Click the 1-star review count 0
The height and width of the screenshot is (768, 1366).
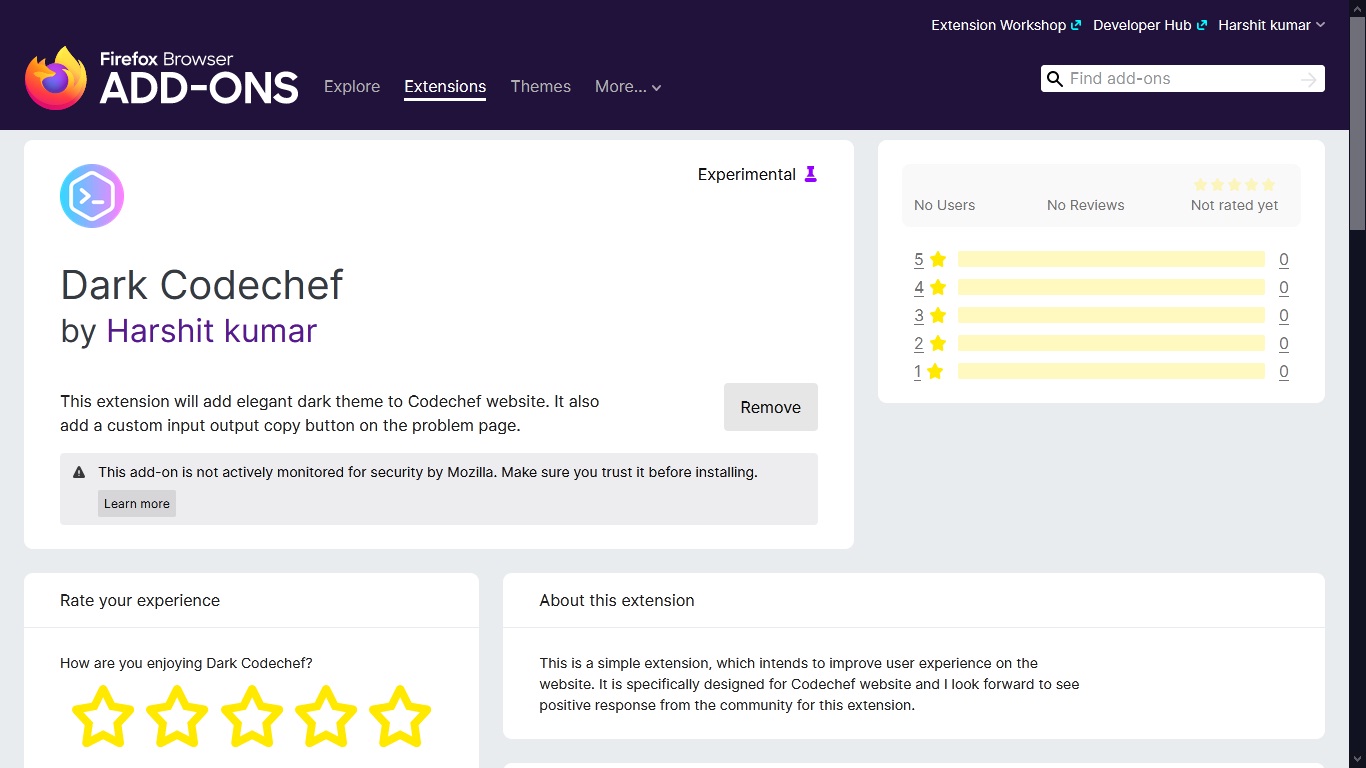pos(1284,371)
